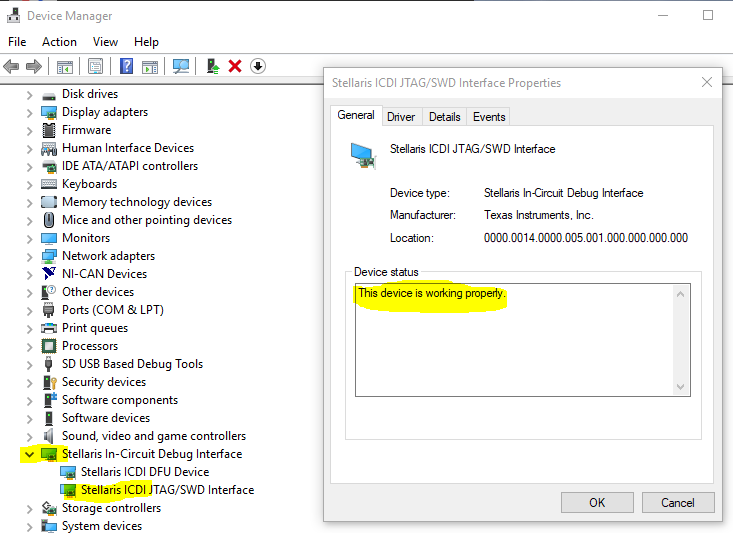This screenshot has width=733, height=533.
Task: Collapse Stellaris In-Circuit Debug Interface node
Action: coord(29,454)
